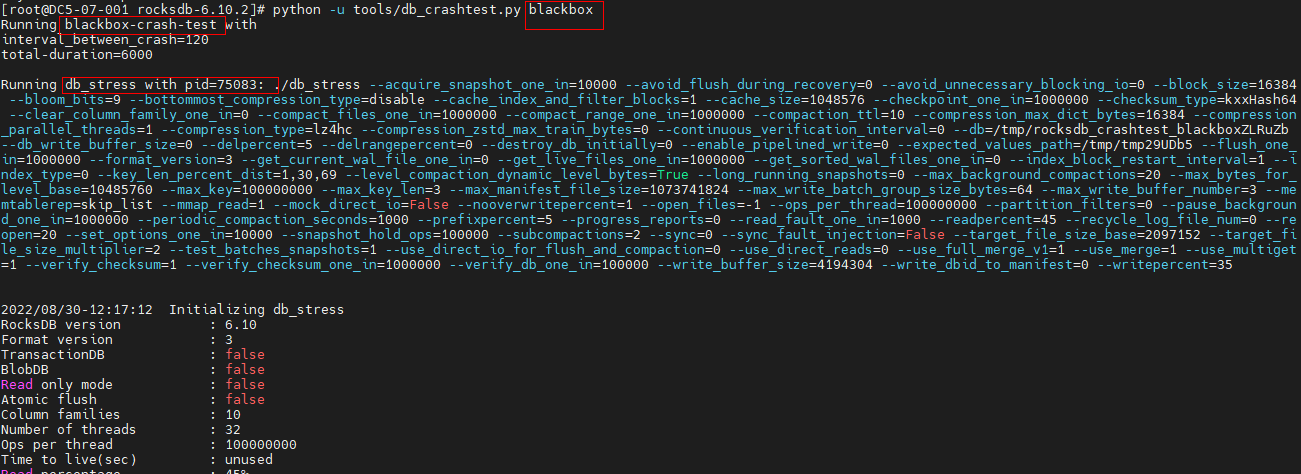Click the 'Number of threads' value 32
Screen dimensions: 1301x474
click(233, 429)
